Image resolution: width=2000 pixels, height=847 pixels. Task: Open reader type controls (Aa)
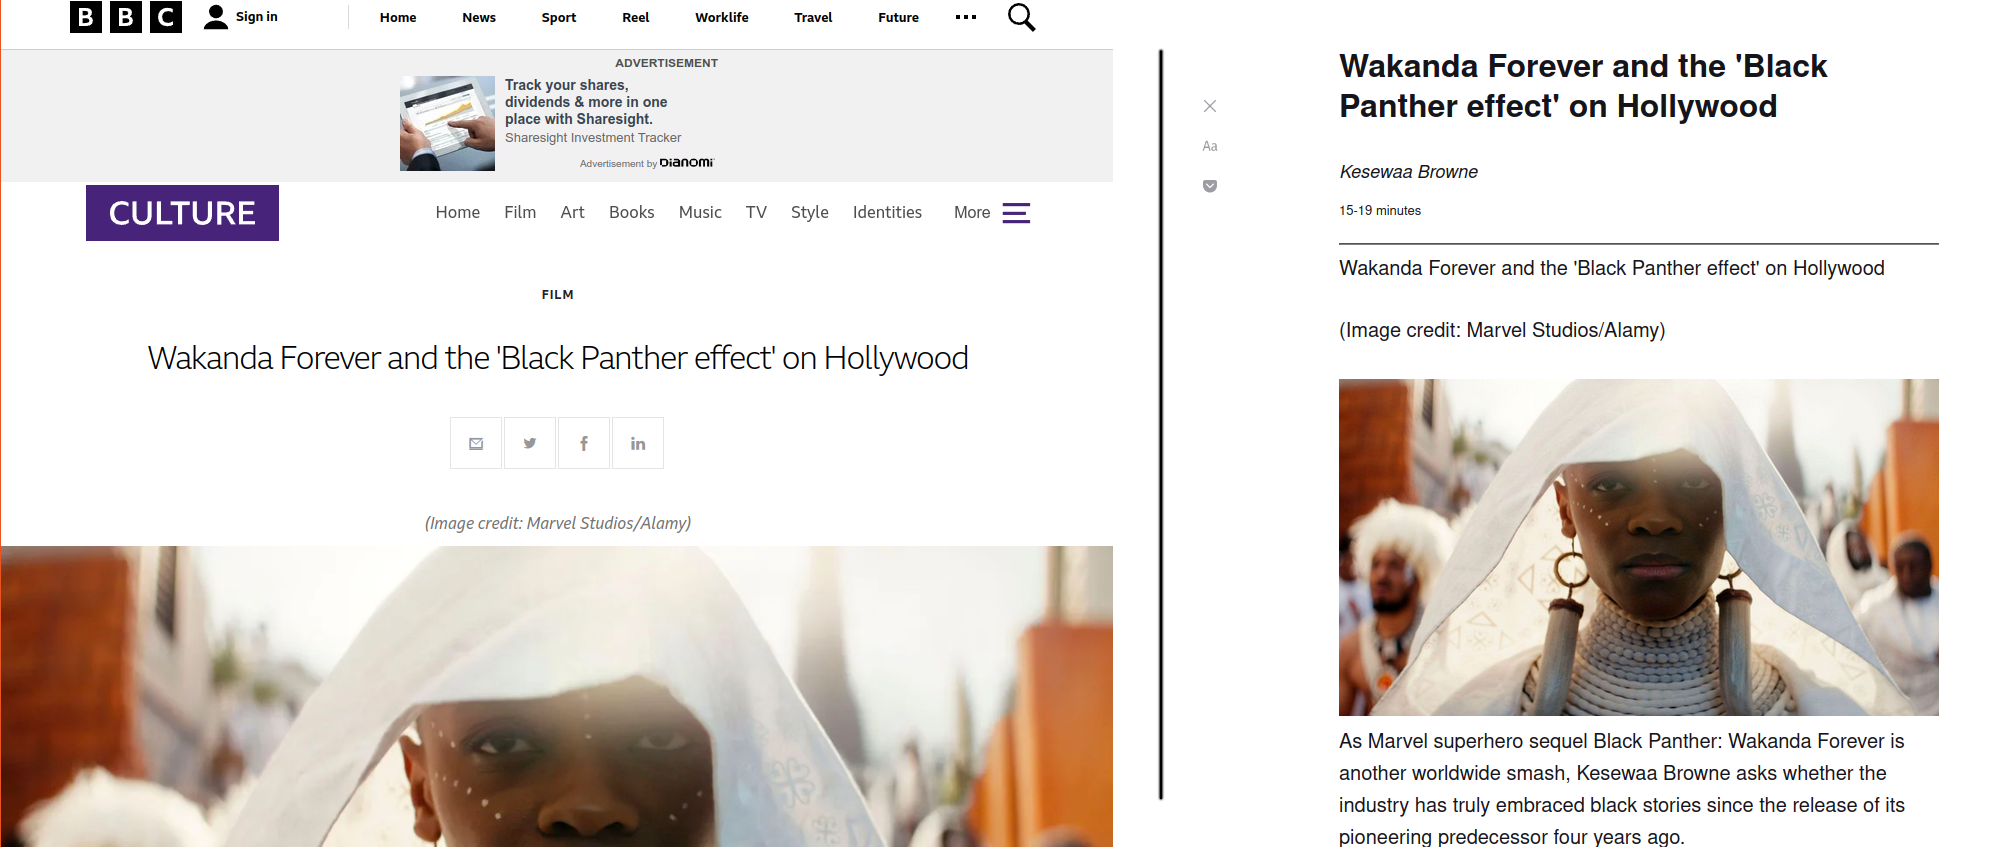(1210, 146)
